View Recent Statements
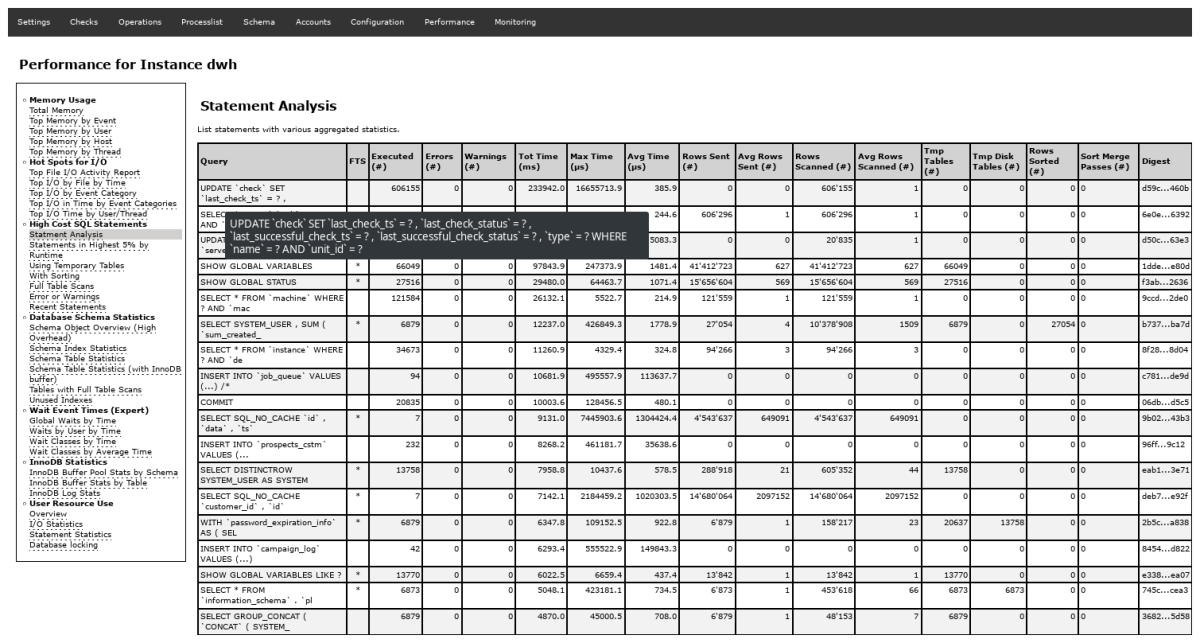 click(68, 306)
